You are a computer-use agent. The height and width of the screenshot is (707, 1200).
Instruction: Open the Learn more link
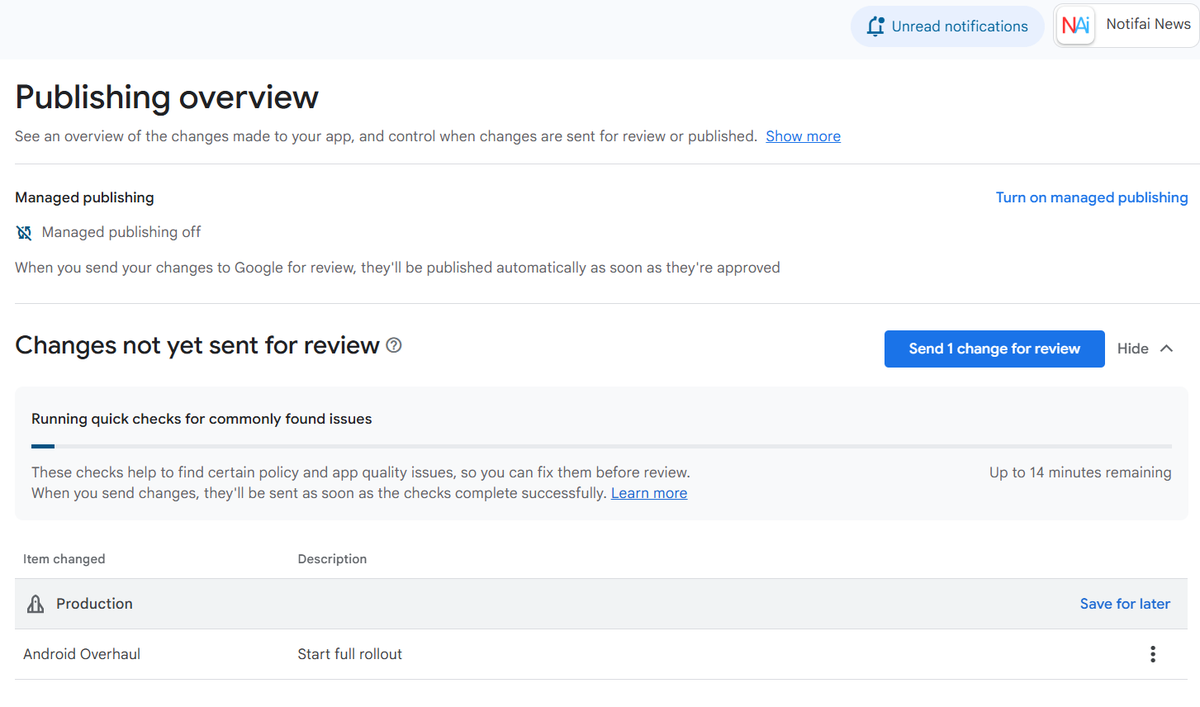tap(649, 493)
